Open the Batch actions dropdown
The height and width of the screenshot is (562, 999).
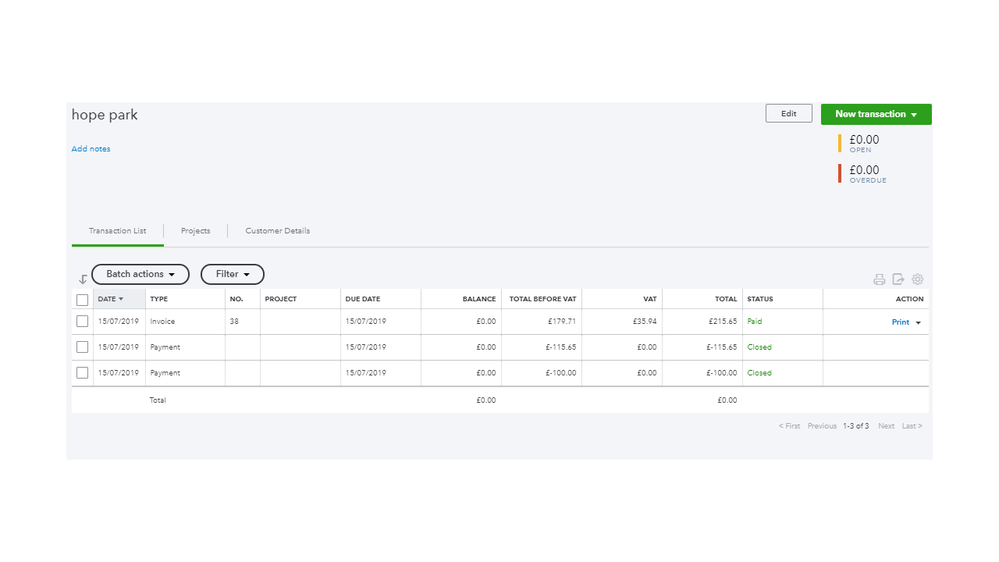click(140, 274)
